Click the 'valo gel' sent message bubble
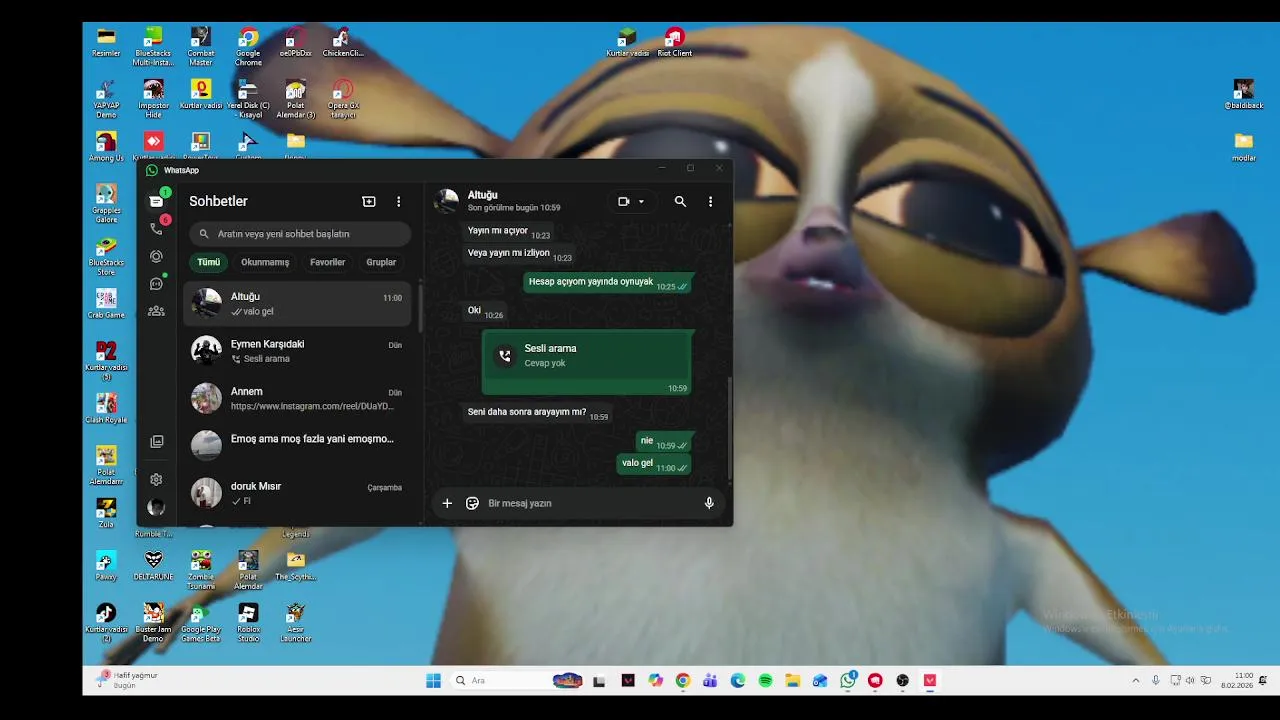Viewport: 1280px width, 720px height. [655, 464]
